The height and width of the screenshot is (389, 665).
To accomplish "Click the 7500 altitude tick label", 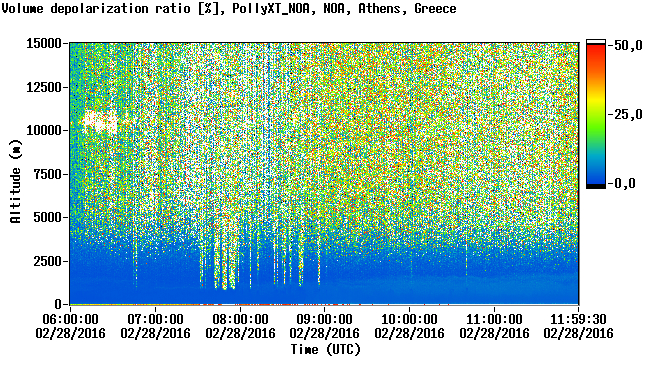I will coord(47,174).
